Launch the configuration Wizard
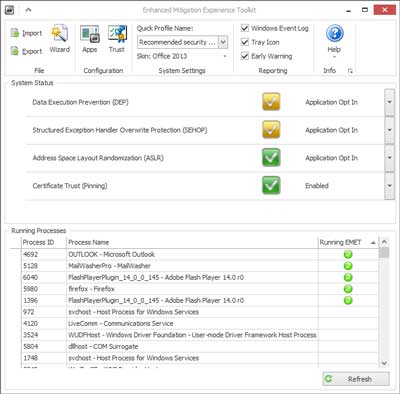Screen dimensions: 400x394 pos(60,39)
